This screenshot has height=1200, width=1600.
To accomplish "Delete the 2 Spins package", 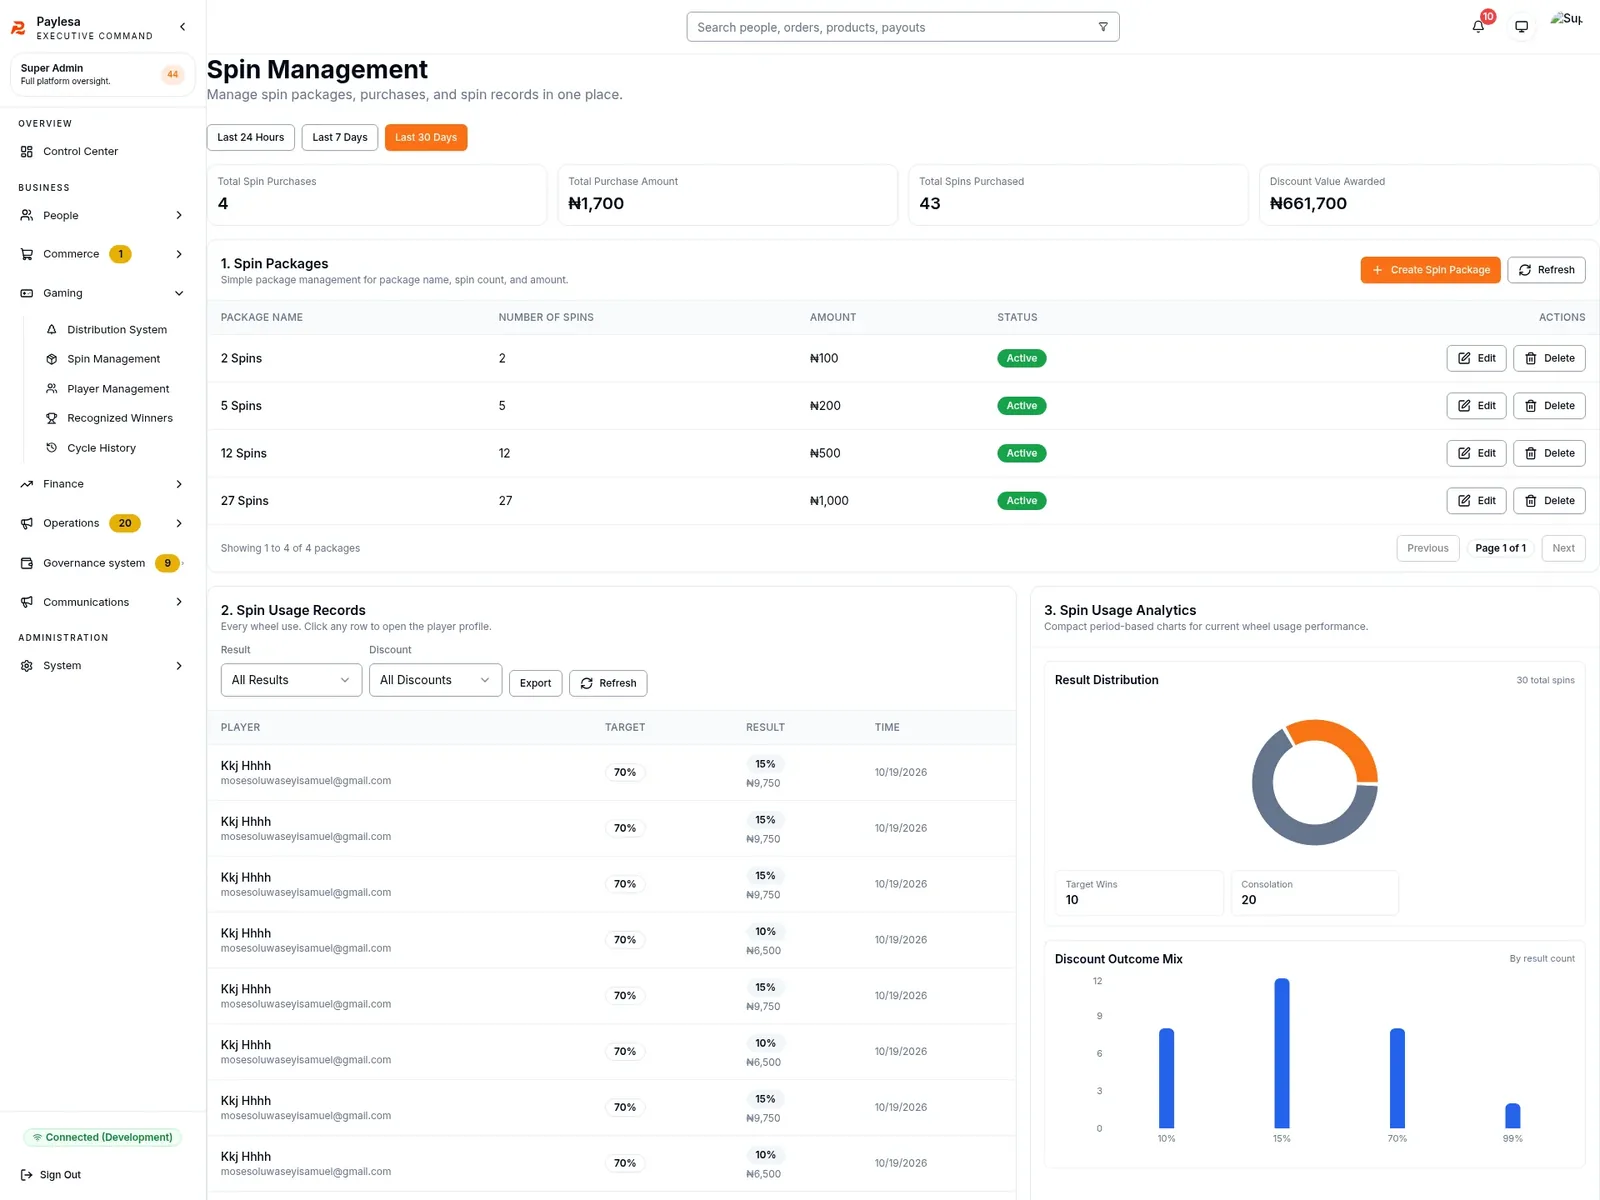I will pyautogui.click(x=1549, y=358).
